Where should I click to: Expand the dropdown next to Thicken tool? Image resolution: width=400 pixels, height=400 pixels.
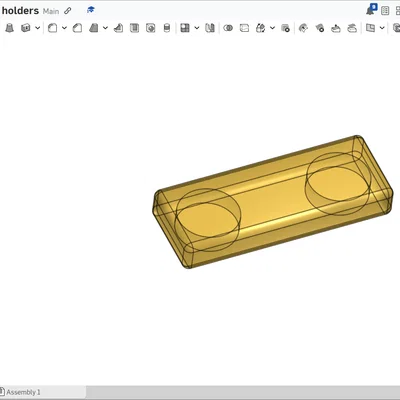click(38, 28)
